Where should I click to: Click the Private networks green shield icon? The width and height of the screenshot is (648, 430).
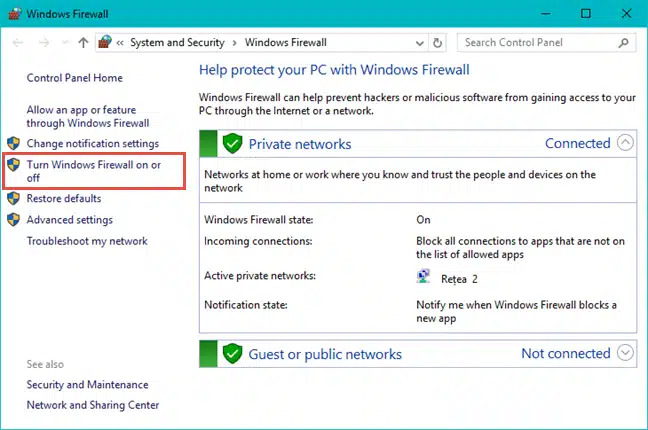(x=232, y=143)
